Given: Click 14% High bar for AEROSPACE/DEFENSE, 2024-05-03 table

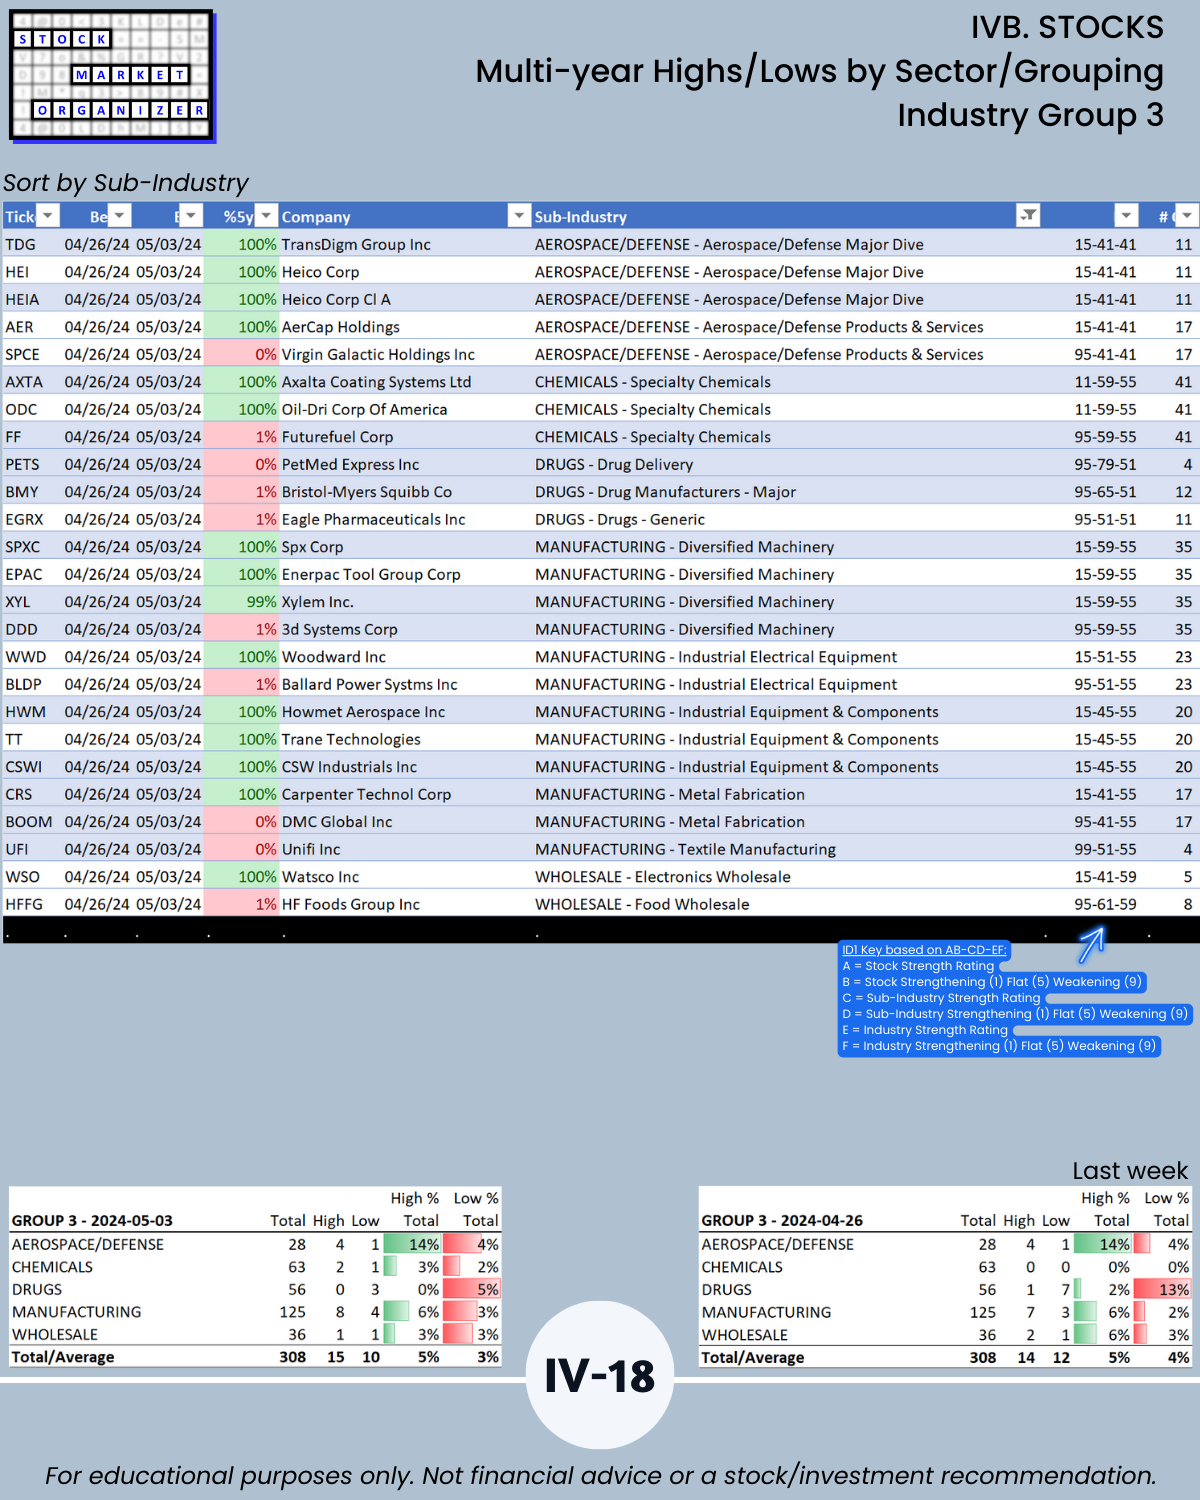Looking at the screenshot, I should click(x=412, y=1245).
